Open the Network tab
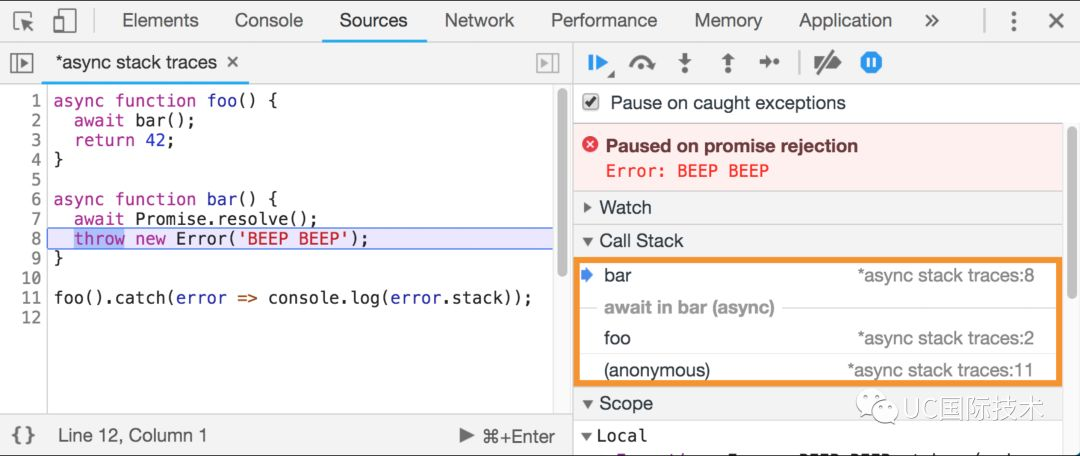This screenshot has width=1080, height=456. click(x=479, y=21)
